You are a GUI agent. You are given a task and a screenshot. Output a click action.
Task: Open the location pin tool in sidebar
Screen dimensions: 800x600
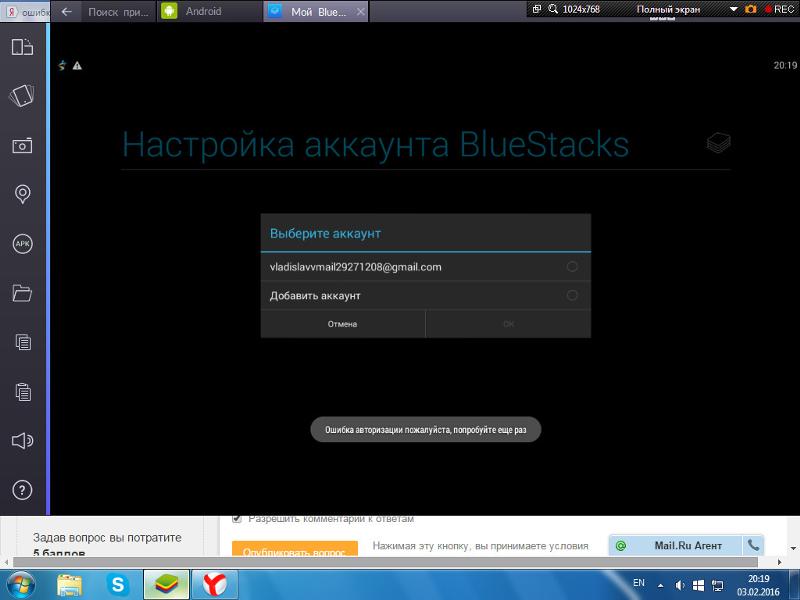tap(22, 194)
